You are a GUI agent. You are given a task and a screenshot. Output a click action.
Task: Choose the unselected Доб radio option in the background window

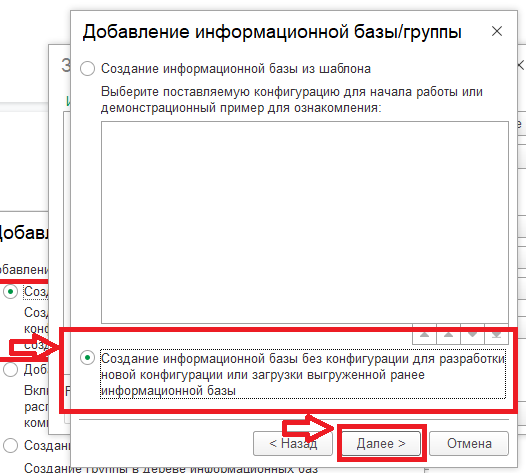click(10, 370)
